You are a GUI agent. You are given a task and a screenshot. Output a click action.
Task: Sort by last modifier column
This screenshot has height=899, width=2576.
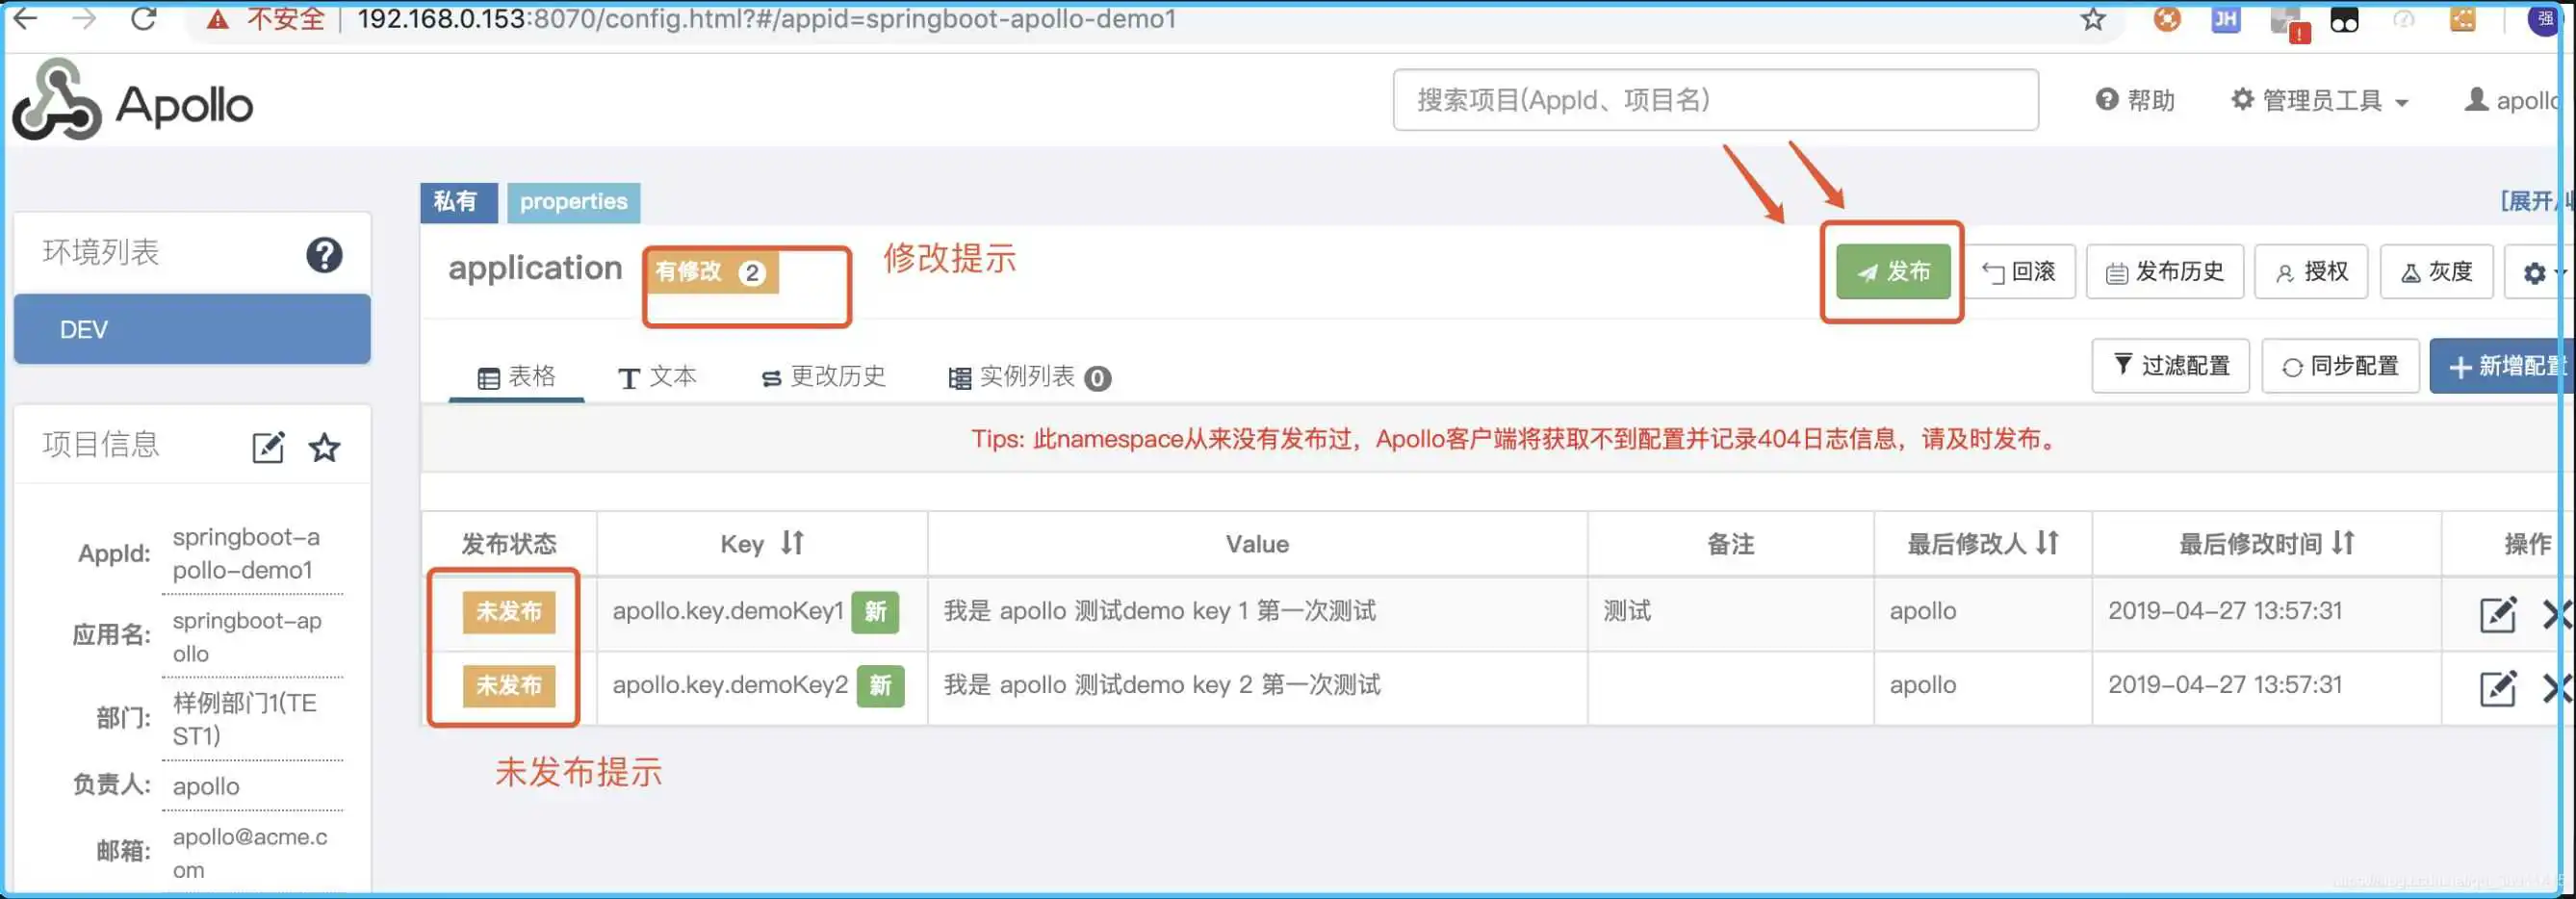tap(2047, 543)
